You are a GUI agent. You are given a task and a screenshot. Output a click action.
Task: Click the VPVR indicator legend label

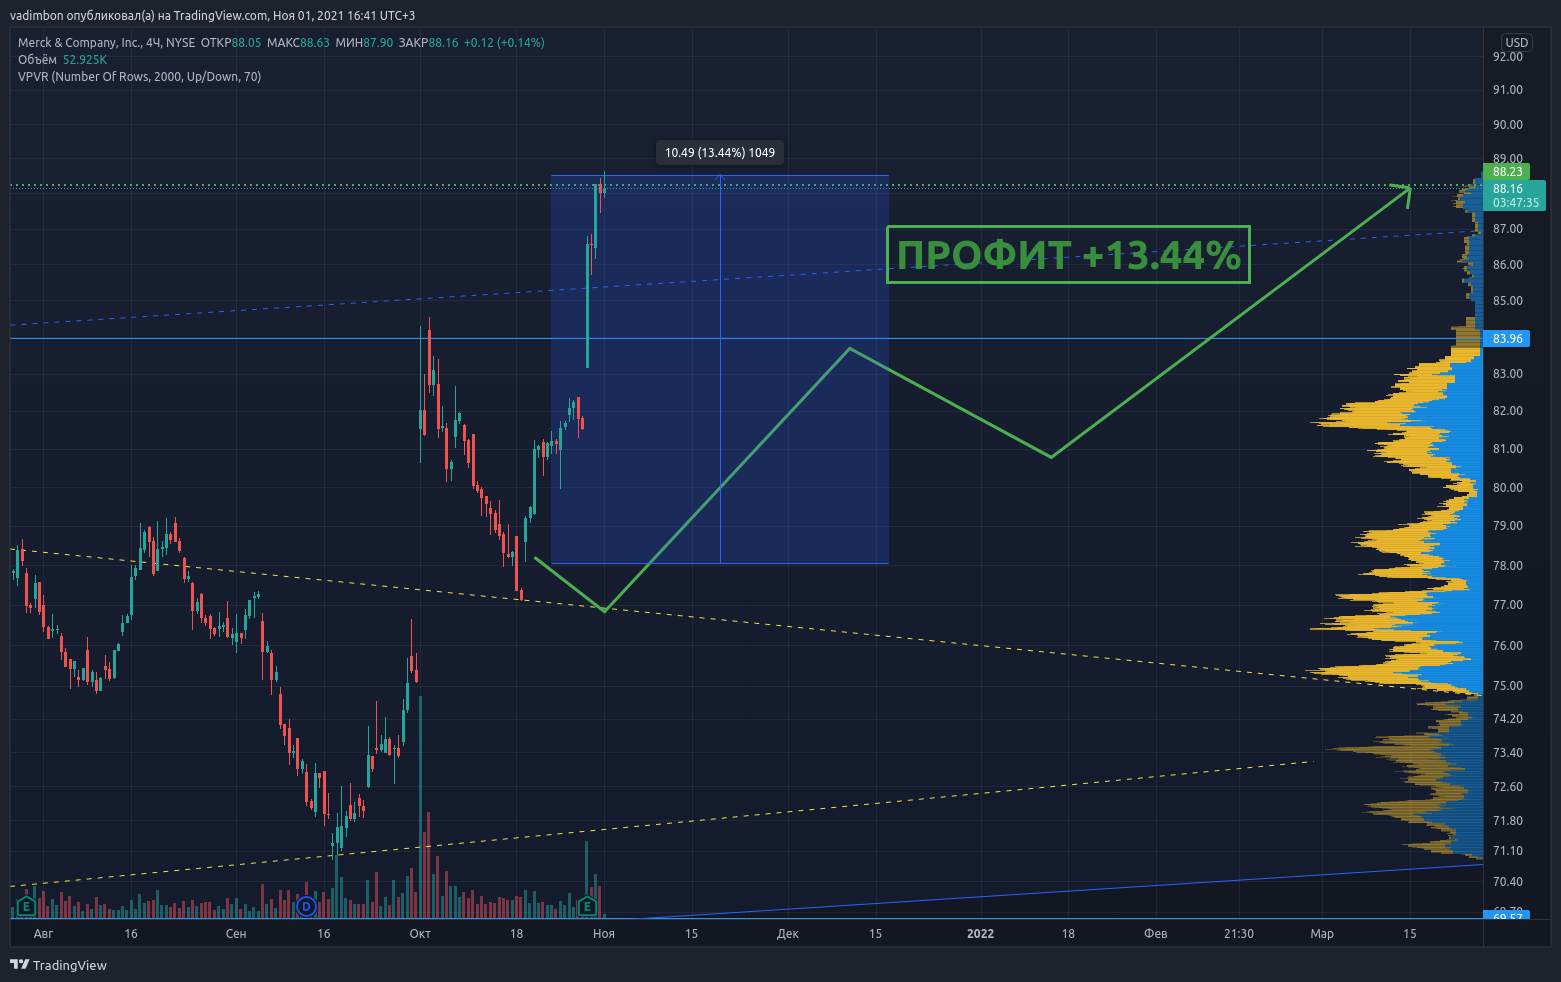[139, 77]
